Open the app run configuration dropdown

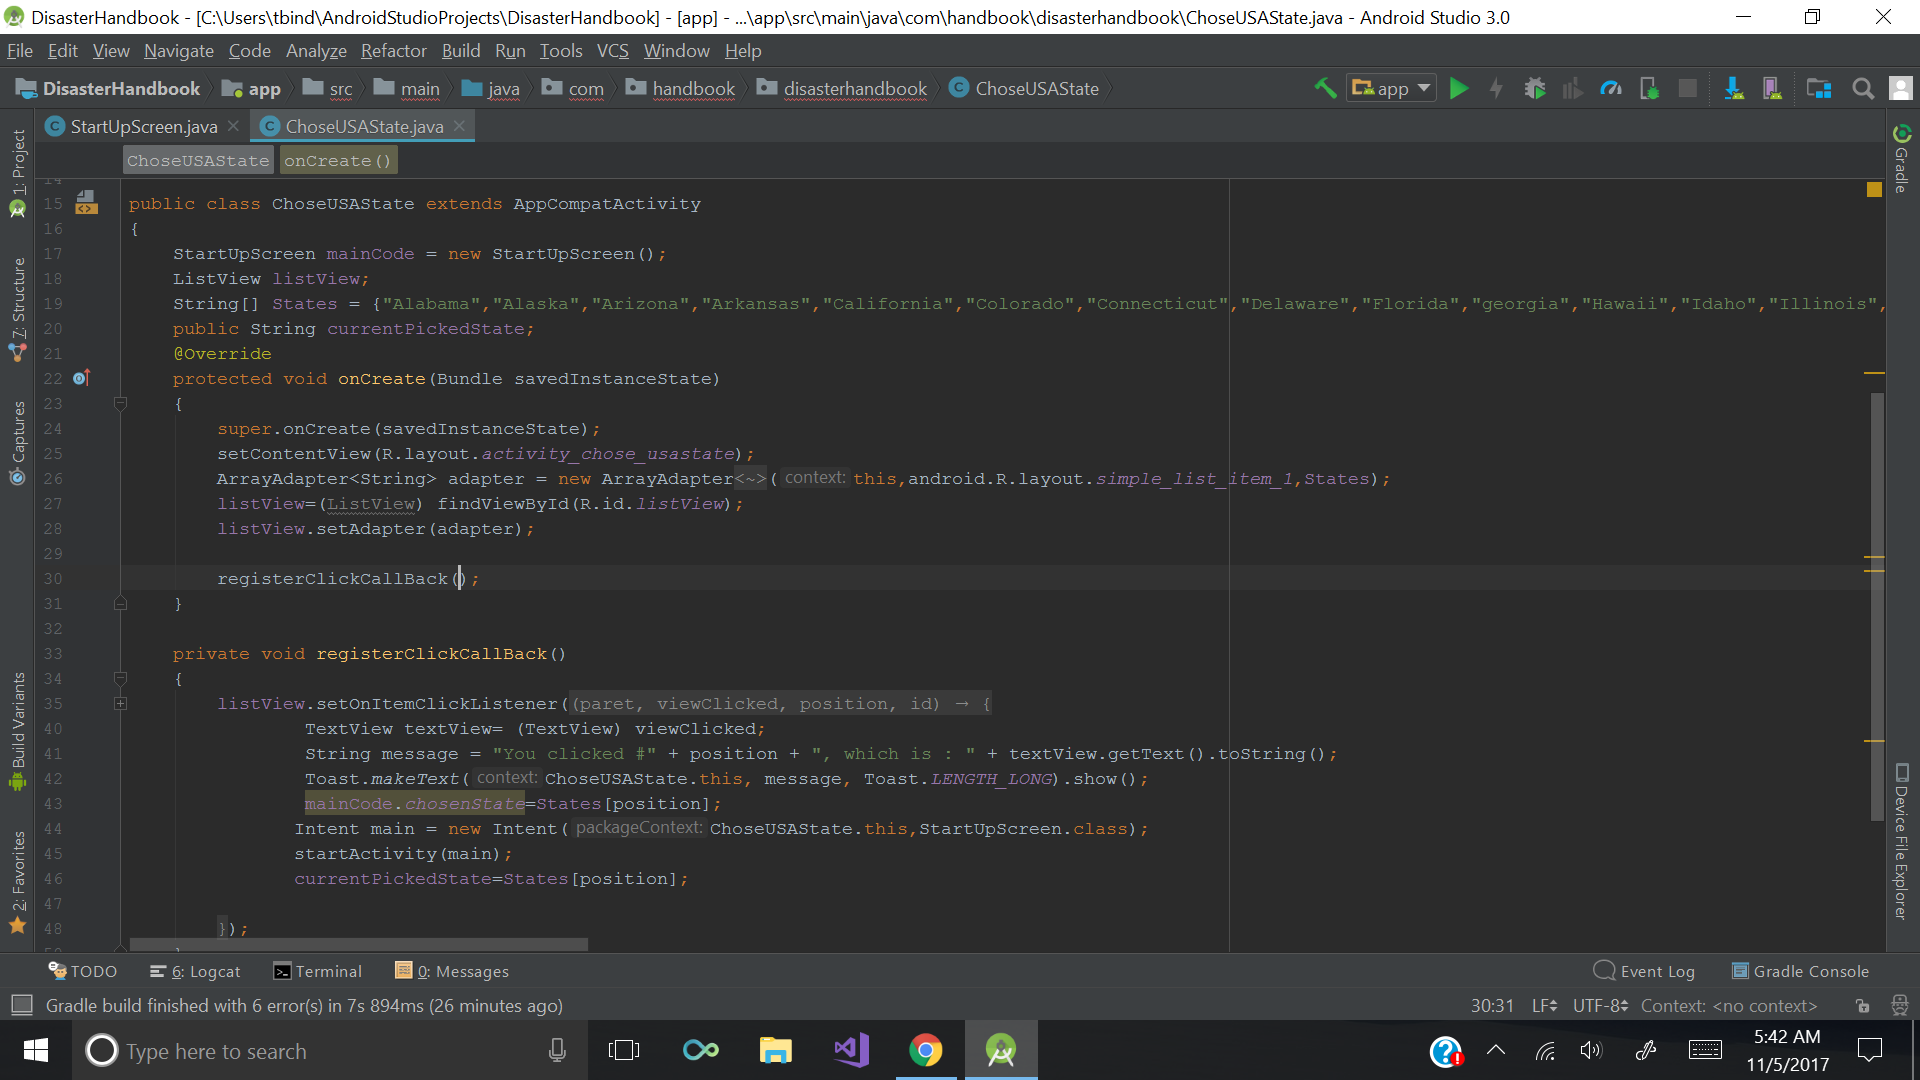pos(1392,88)
